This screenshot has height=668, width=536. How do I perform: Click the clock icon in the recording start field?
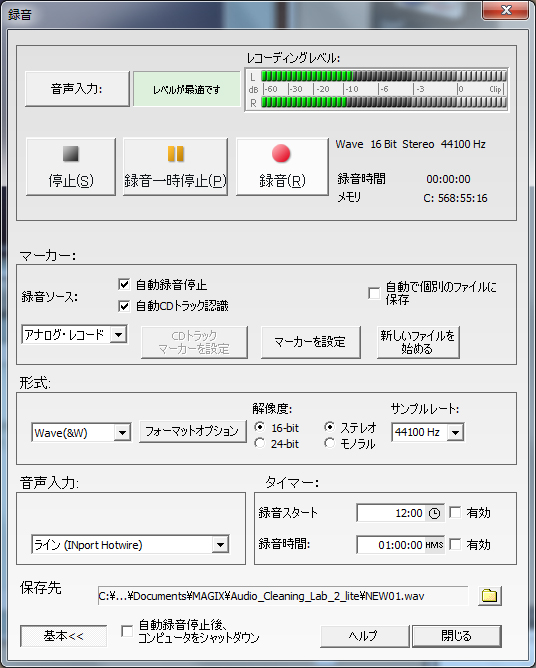click(x=434, y=513)
